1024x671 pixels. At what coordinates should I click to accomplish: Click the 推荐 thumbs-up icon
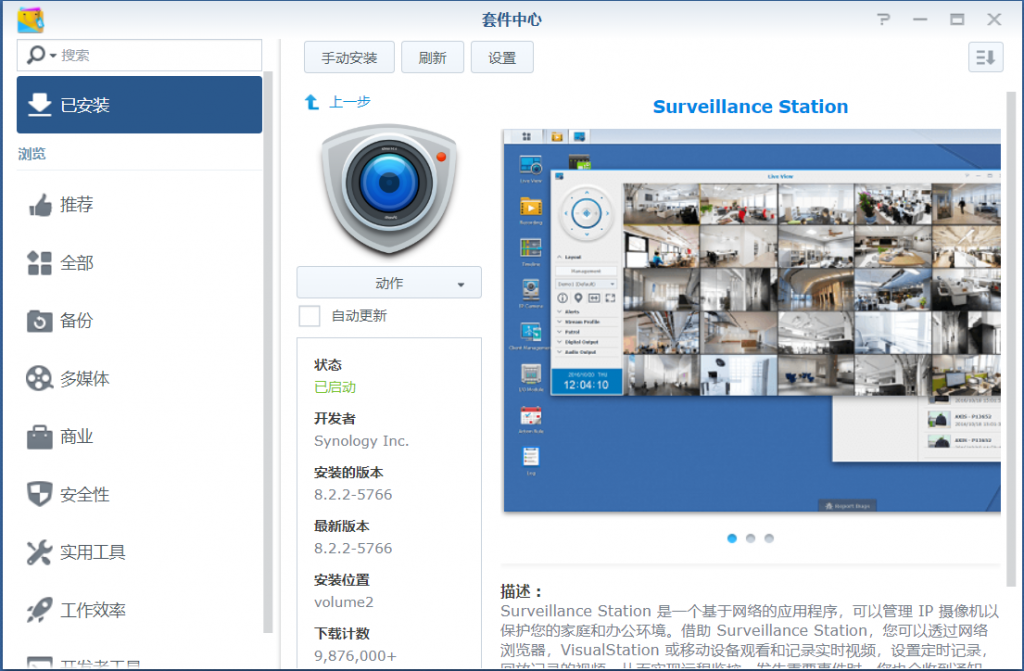click(40, 205)
